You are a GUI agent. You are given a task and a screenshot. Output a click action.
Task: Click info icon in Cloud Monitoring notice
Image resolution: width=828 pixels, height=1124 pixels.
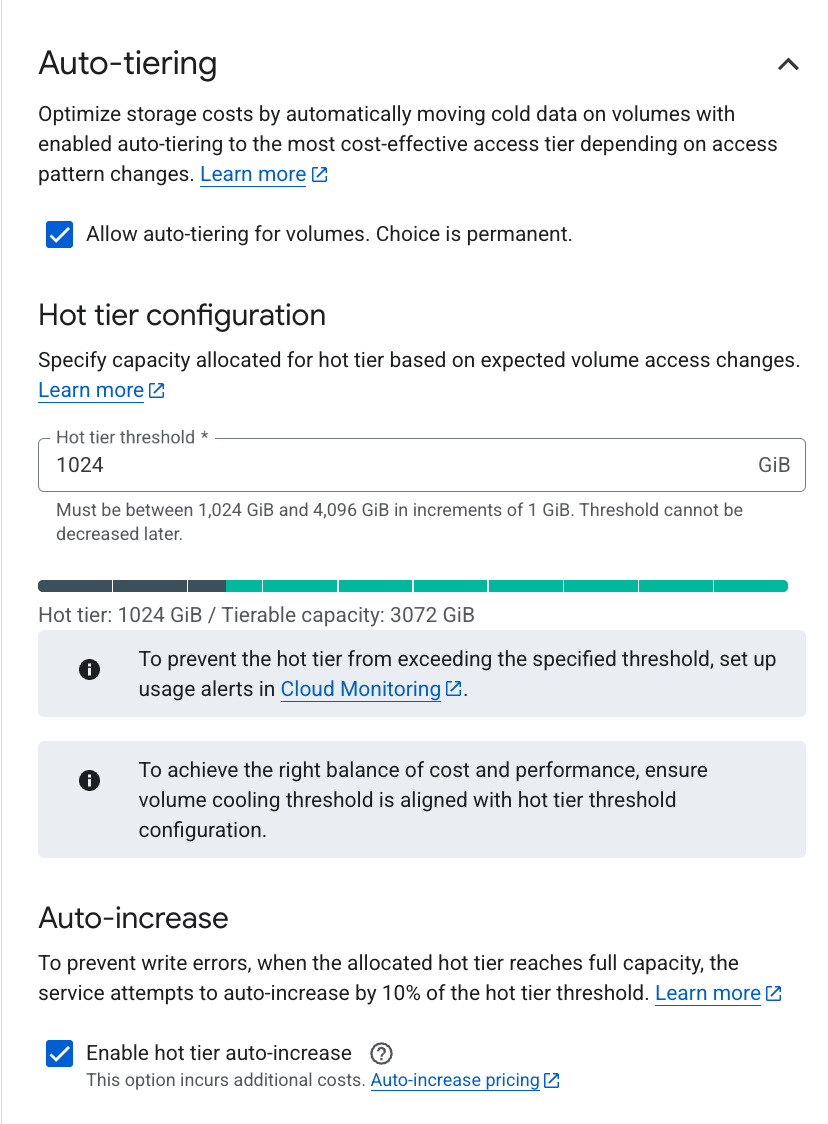[x=90, y=670]
